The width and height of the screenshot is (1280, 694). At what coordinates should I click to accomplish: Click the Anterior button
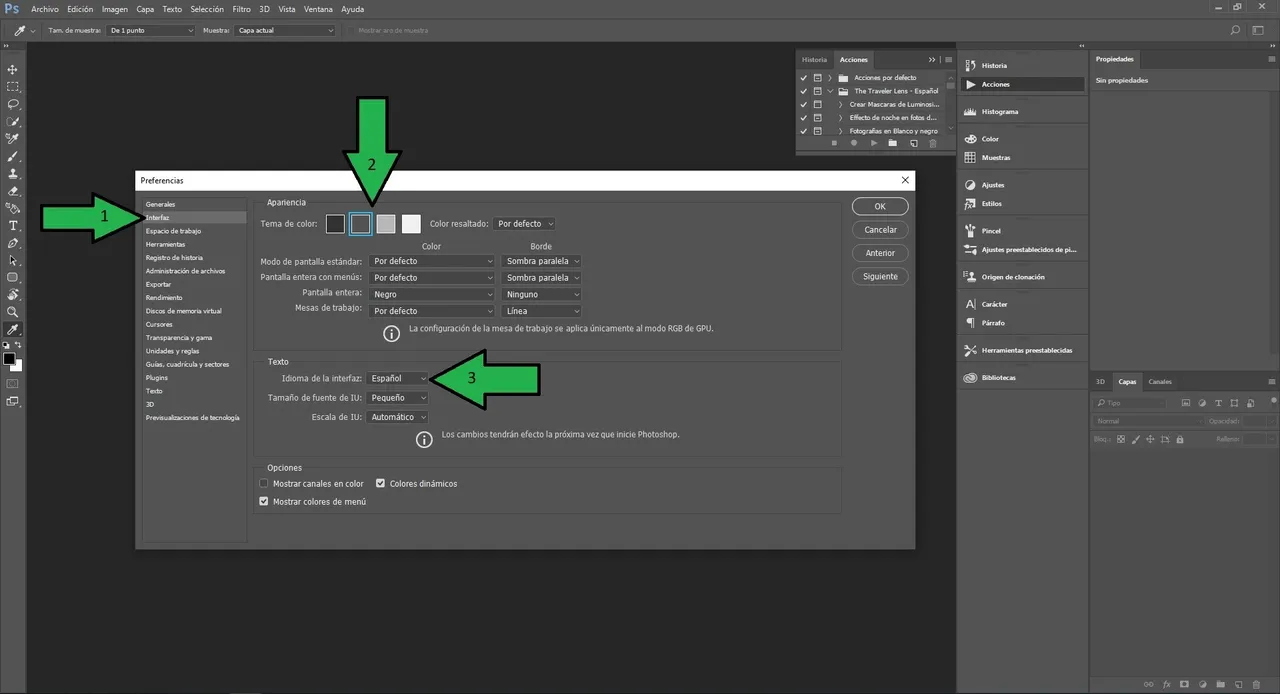880,253
